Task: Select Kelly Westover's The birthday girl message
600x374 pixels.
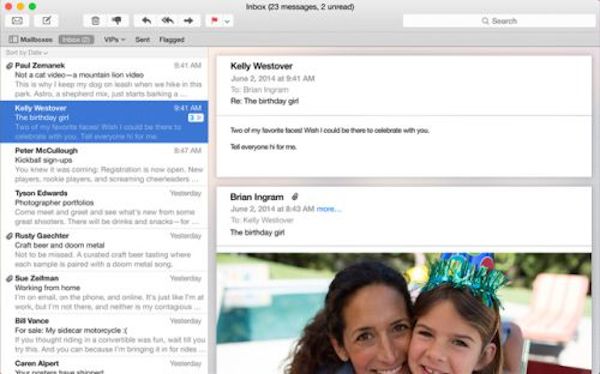Action: (104, 122)
